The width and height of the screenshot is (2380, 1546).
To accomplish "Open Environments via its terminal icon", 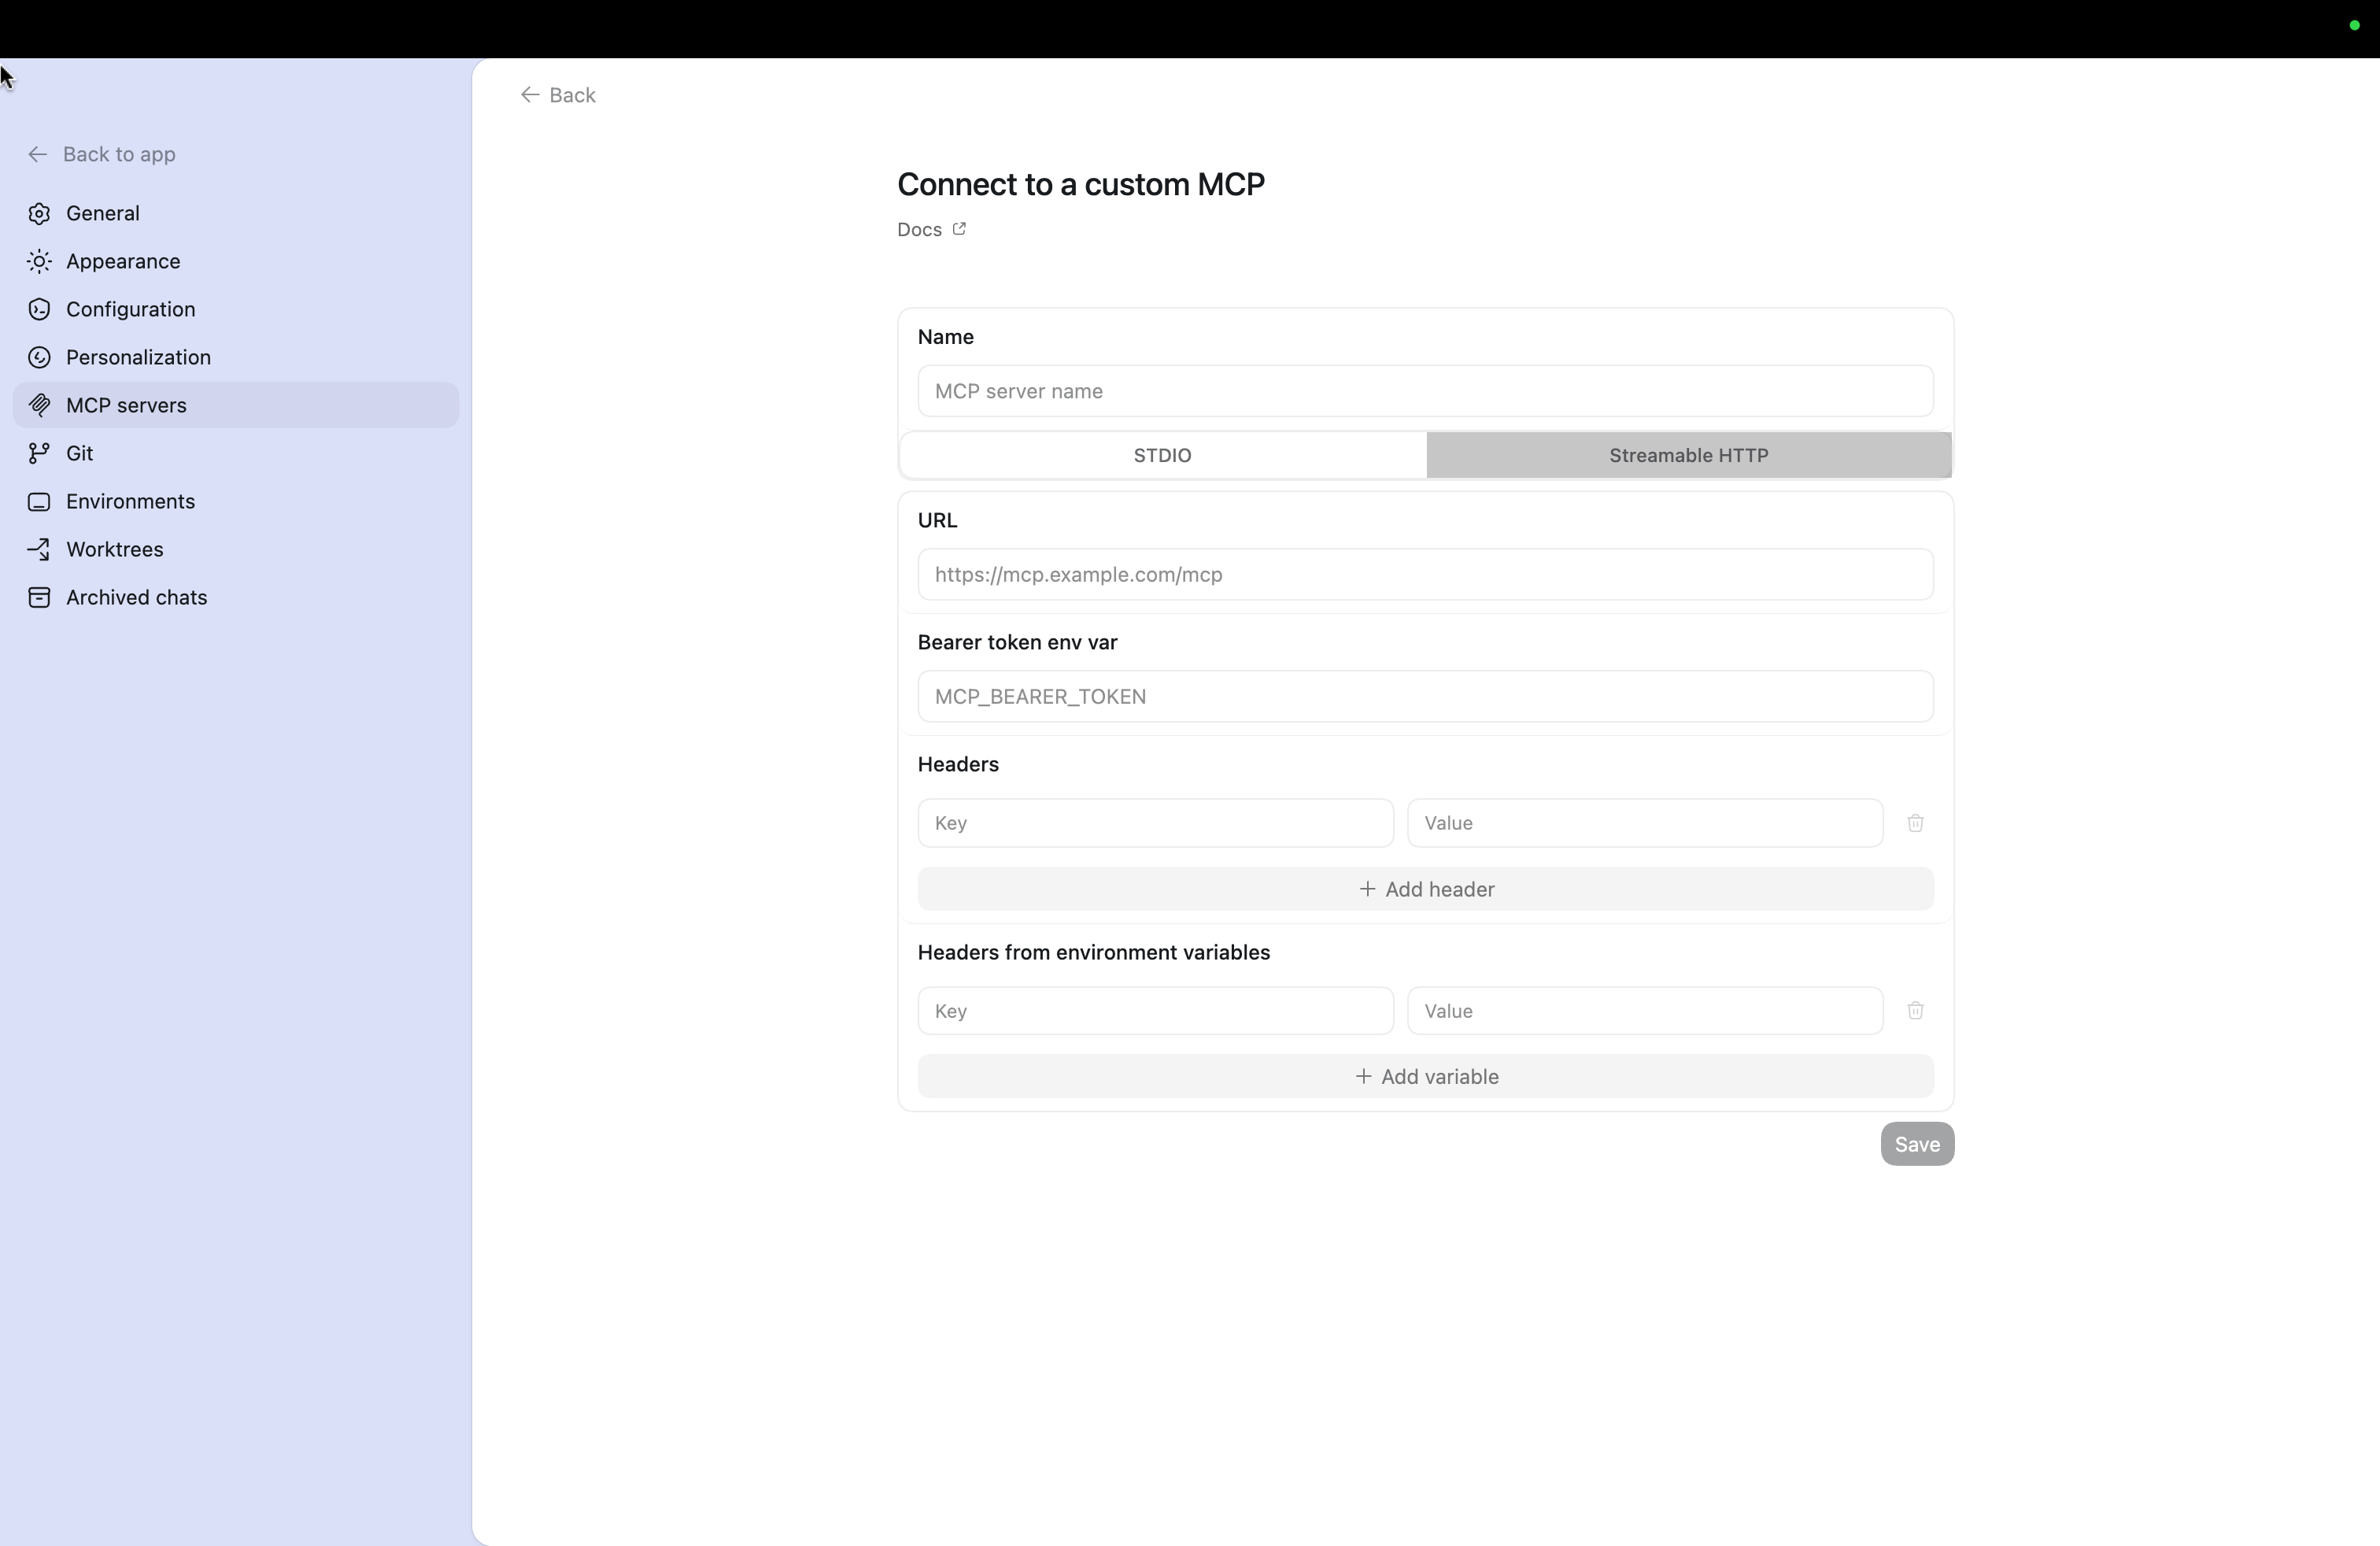I will pyautogui.click(x=39, y=501).
